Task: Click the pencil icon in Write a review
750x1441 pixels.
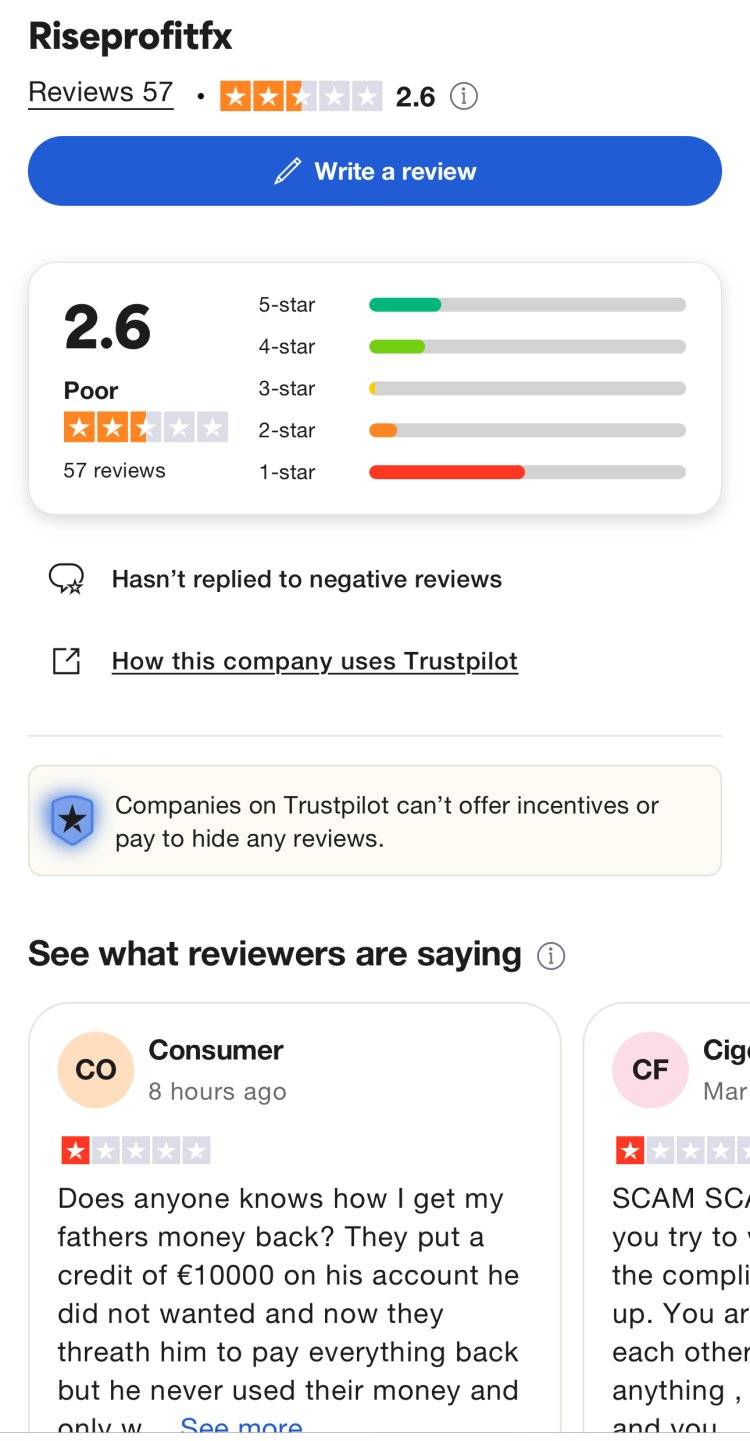Action: click(287, 171)
